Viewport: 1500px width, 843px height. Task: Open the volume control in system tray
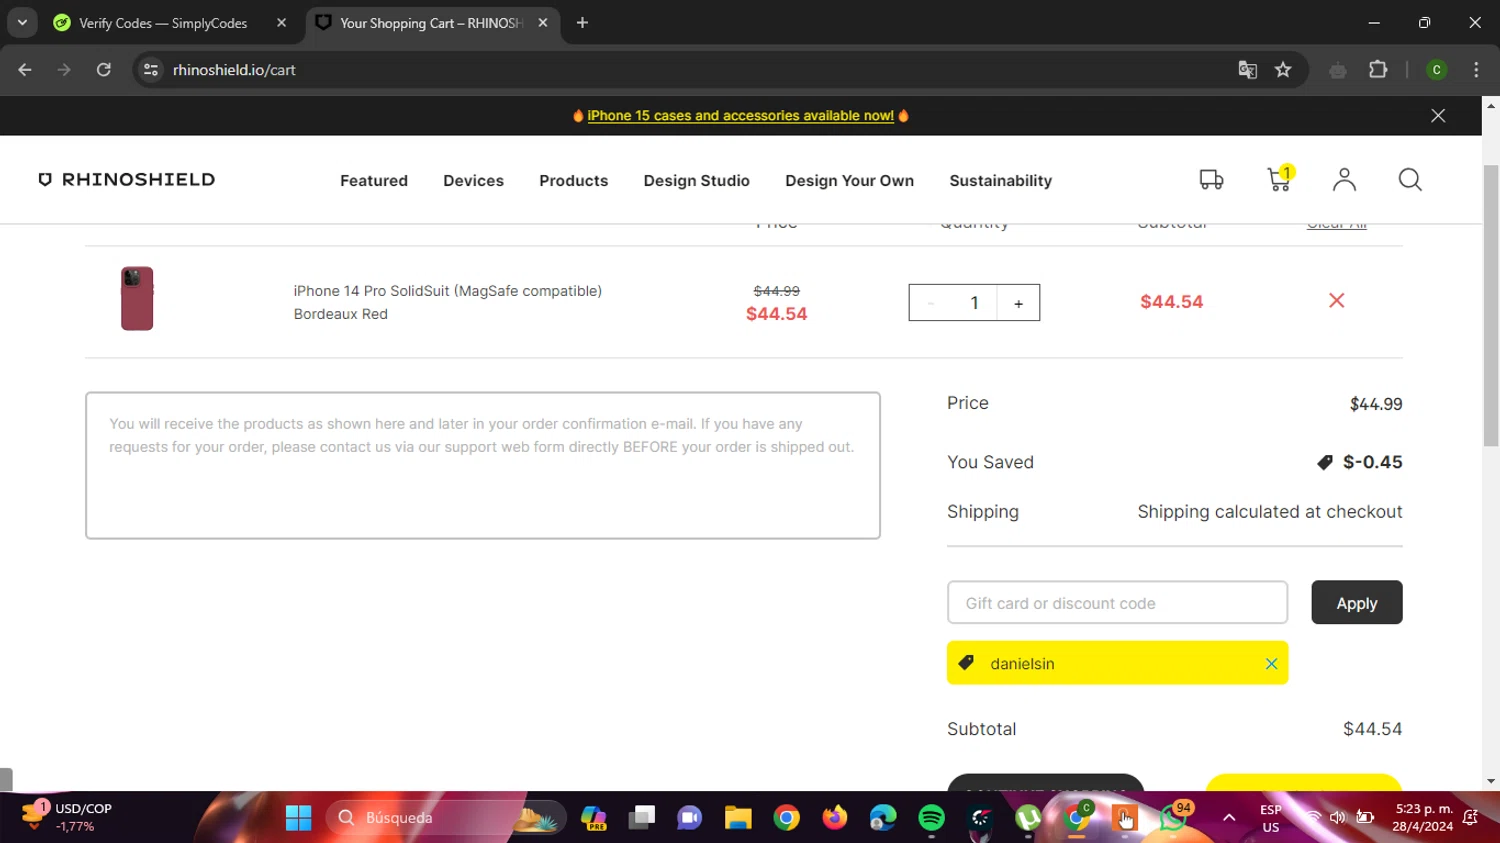coord(1338,818)
